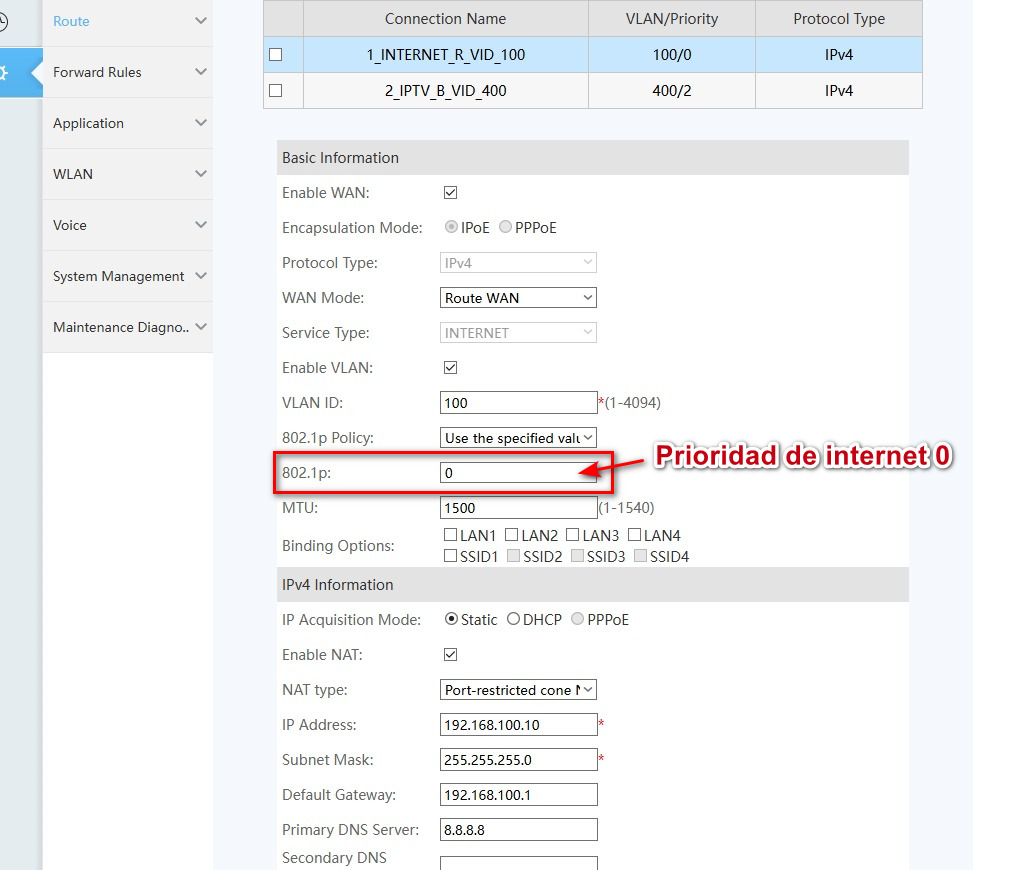Open System Management menu
Screen dimensions: 1027x870
(x=119, y=276)
